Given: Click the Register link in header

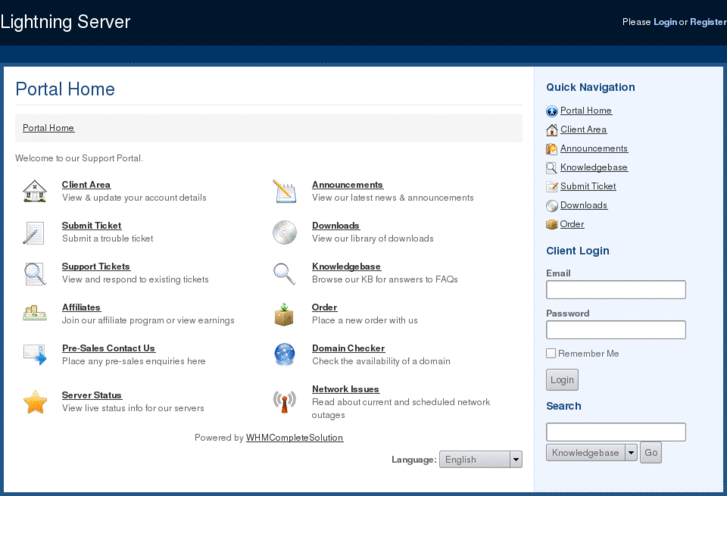Looking at the screenshot, I should tap(708, 22).
